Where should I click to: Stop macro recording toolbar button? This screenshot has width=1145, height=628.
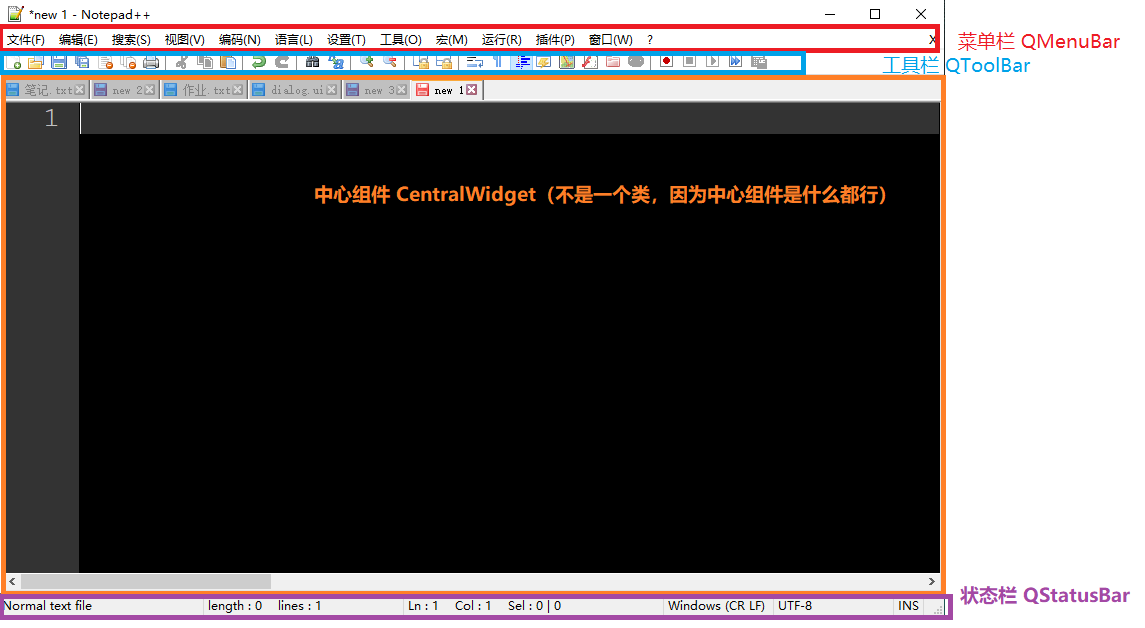tap(689, 62)
